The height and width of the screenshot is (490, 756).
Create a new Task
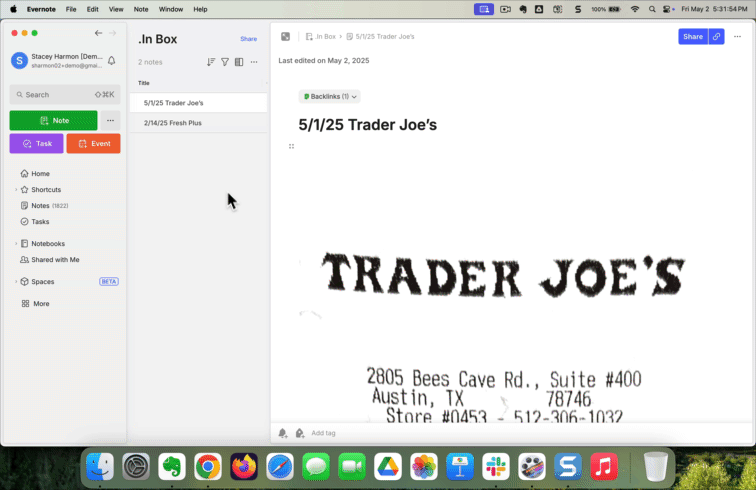36,144
